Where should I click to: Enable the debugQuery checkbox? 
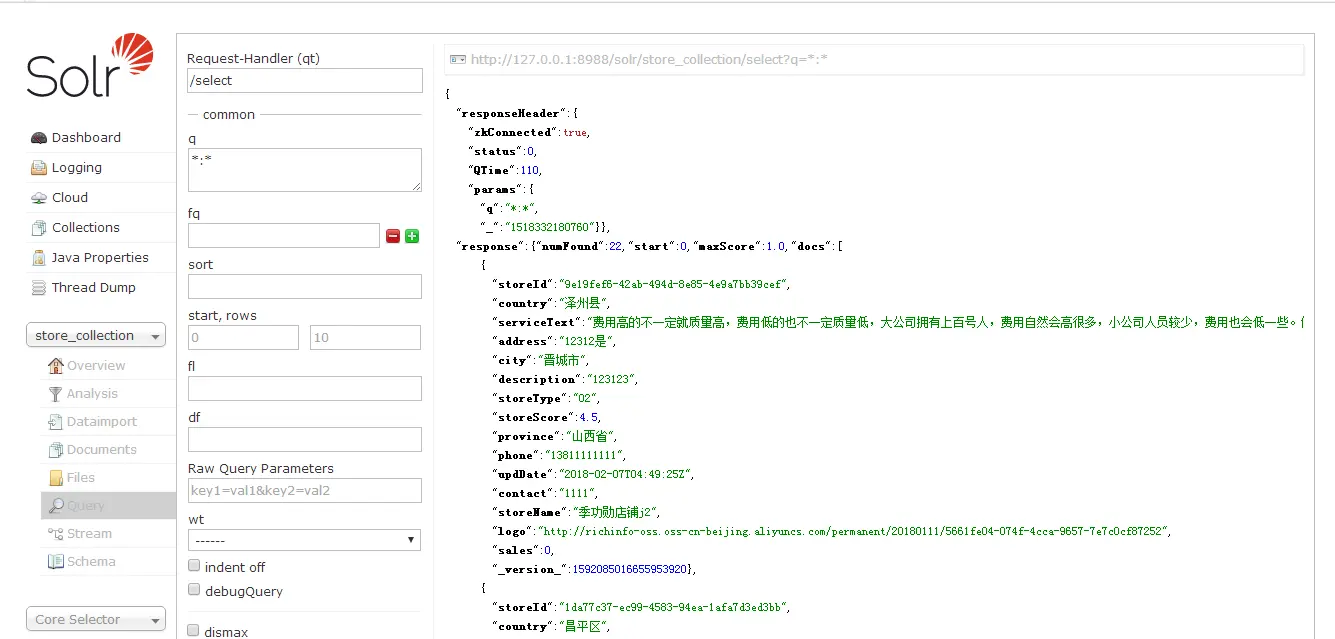point(194,590)
